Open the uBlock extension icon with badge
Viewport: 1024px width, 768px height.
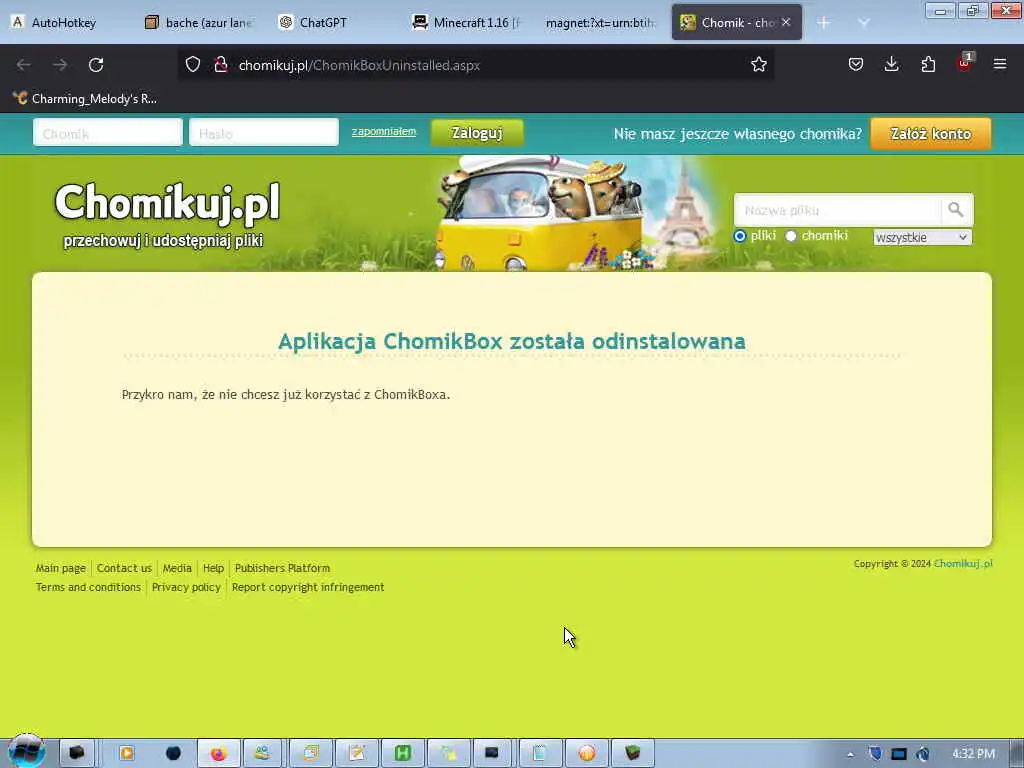[964, 63]
